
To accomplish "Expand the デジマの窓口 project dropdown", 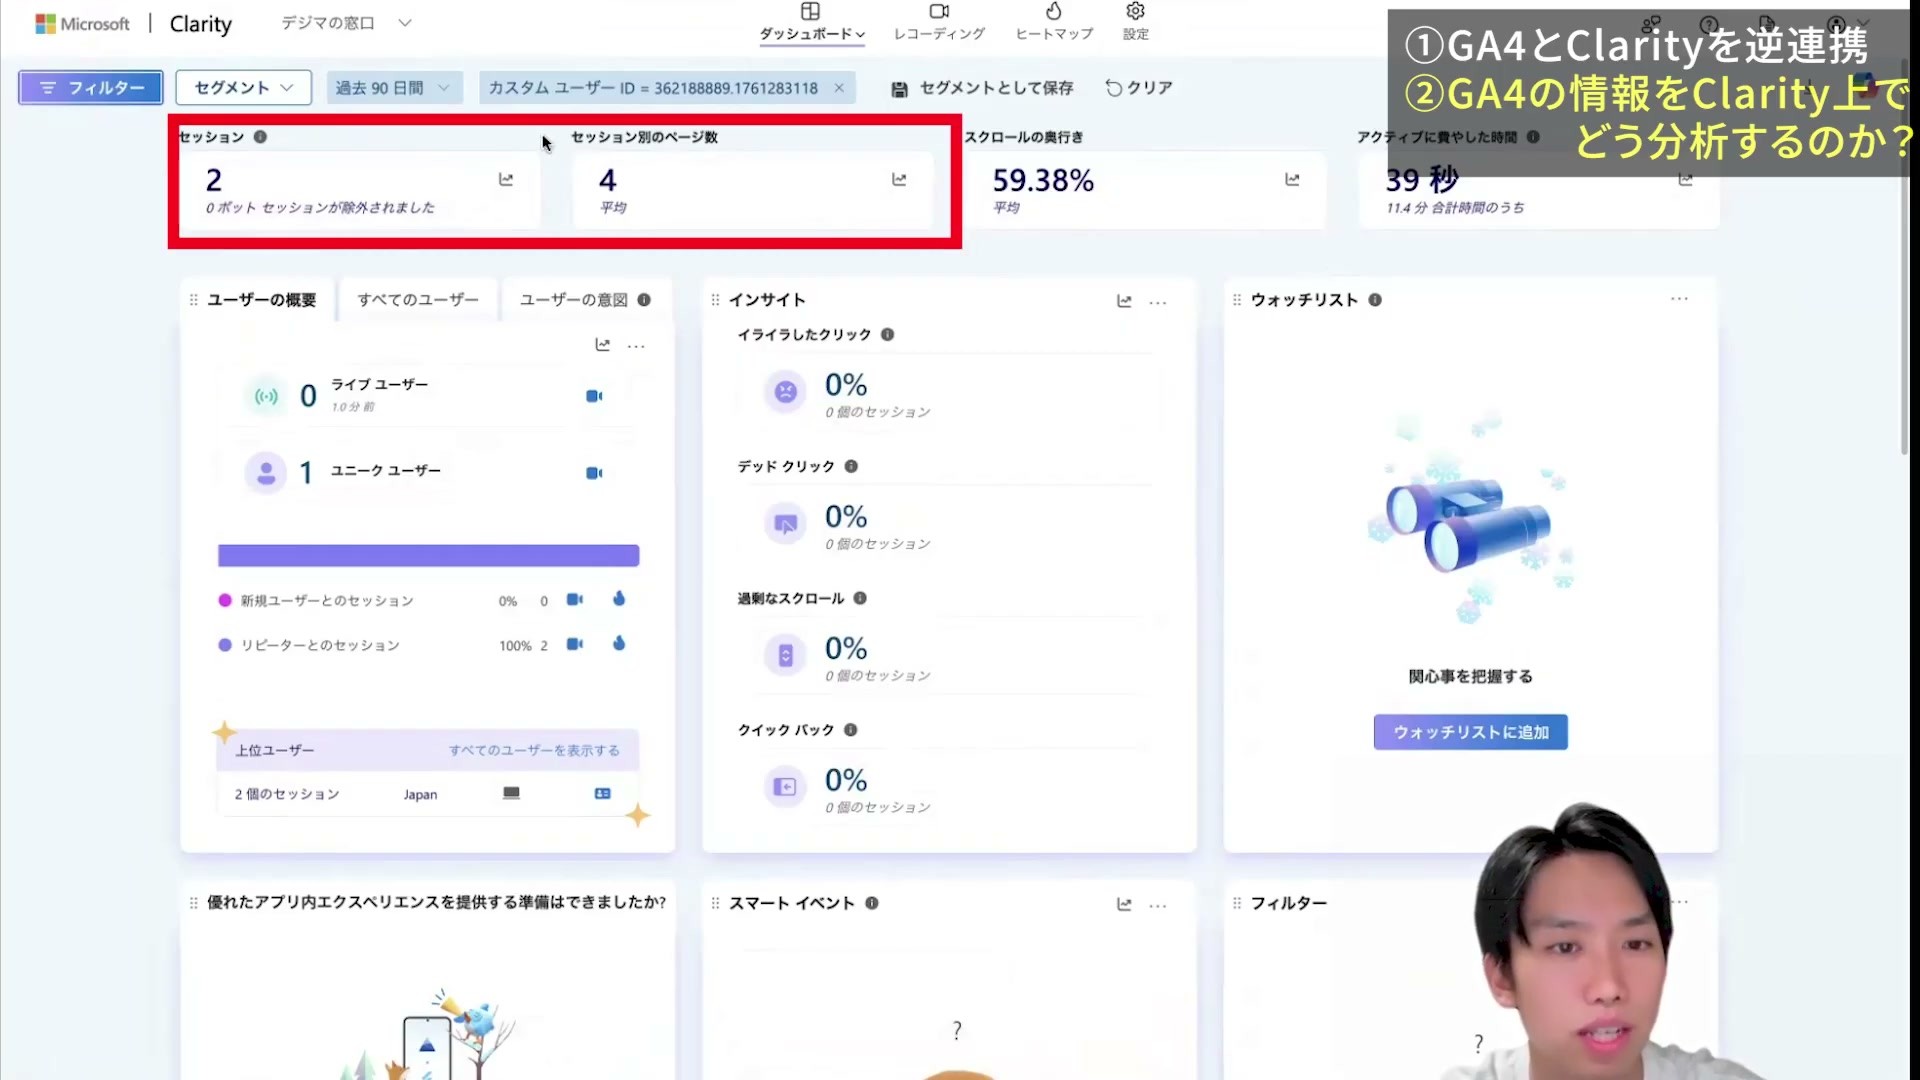I will tap(345, 23).
